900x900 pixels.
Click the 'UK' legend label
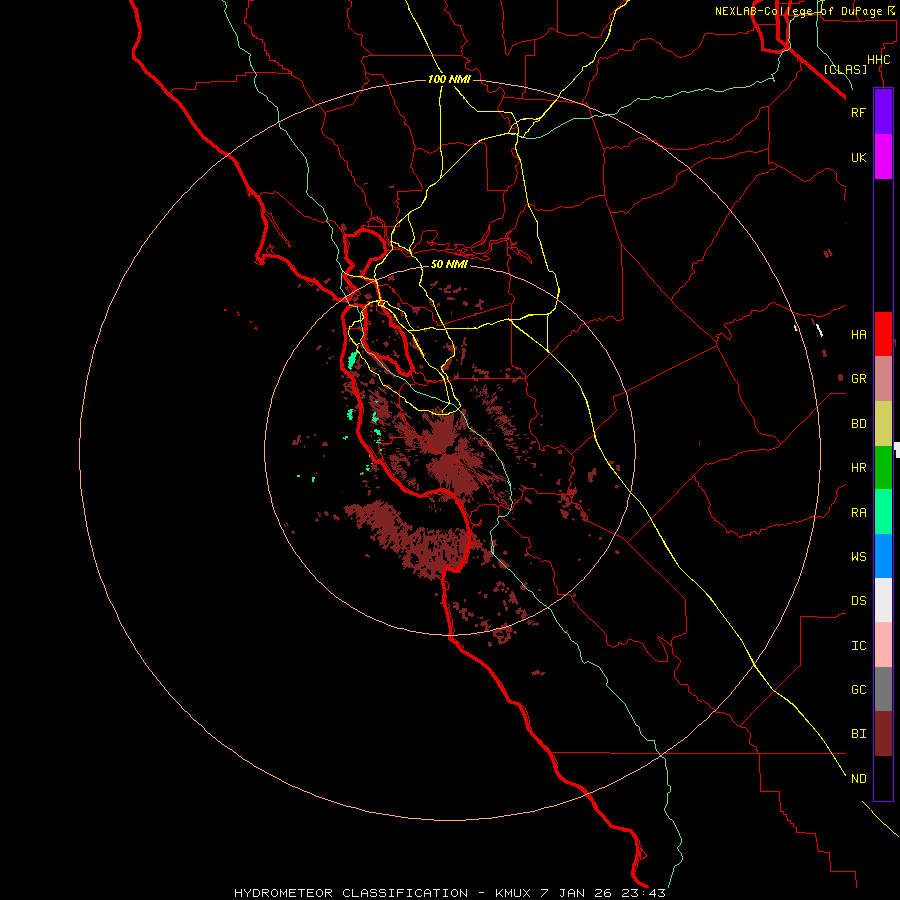pyautogui.click(x=858, y=157)
